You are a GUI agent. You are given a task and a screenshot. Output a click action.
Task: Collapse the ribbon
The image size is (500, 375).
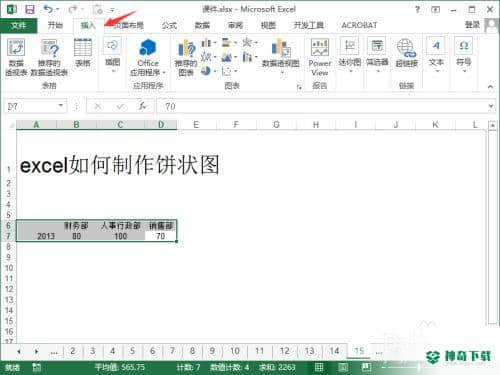tap(490, 87)
